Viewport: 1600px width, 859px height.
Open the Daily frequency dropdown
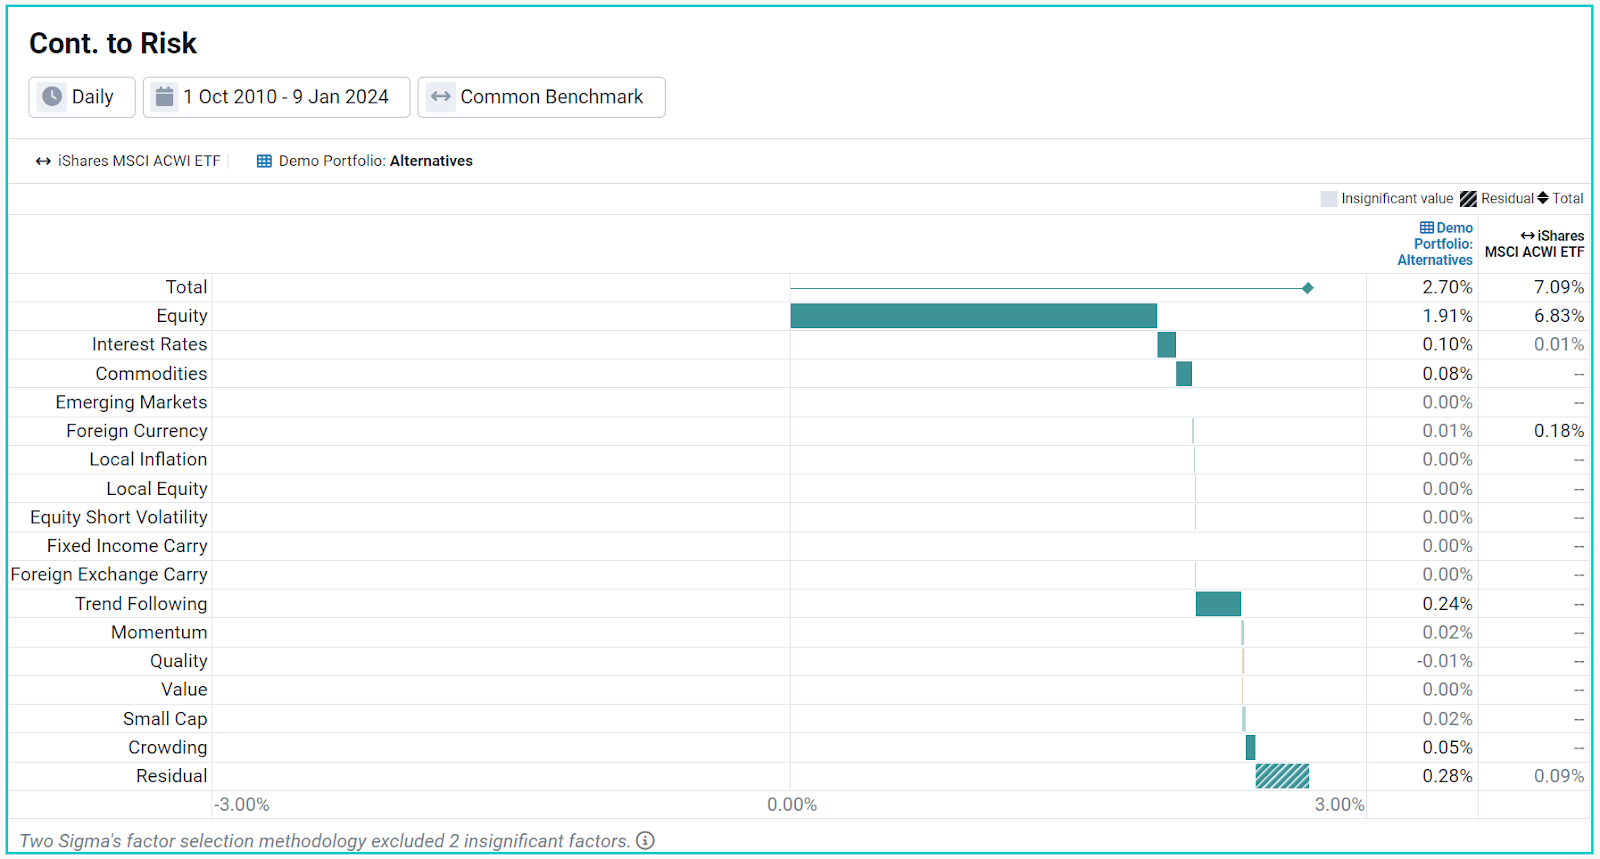tap(82, 97)
